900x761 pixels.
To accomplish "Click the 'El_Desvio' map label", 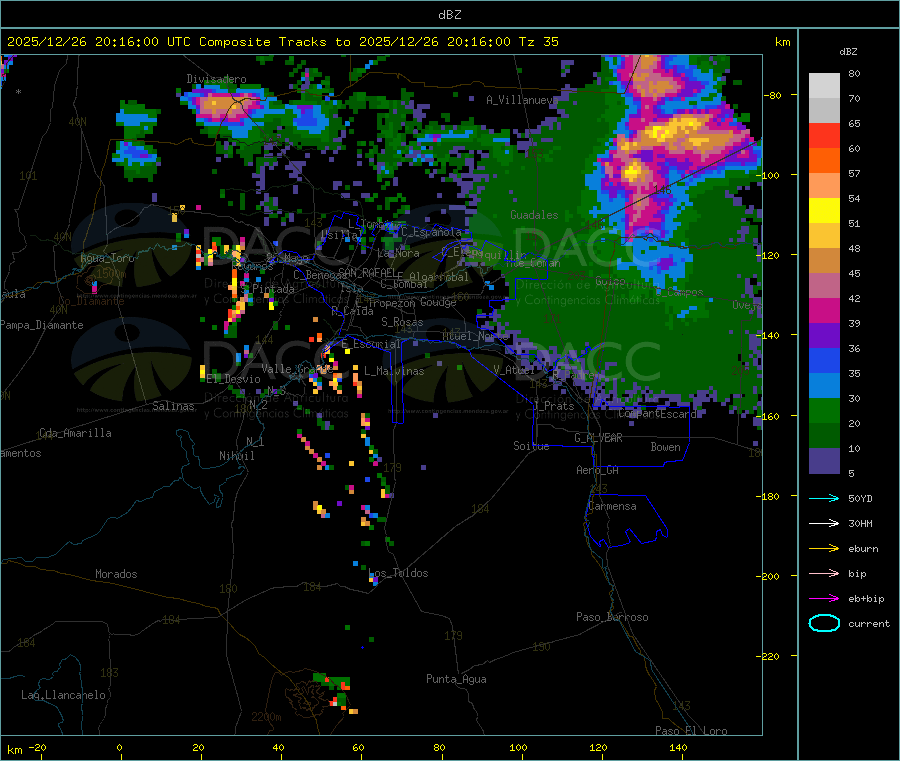I will (x=233, y=379).
